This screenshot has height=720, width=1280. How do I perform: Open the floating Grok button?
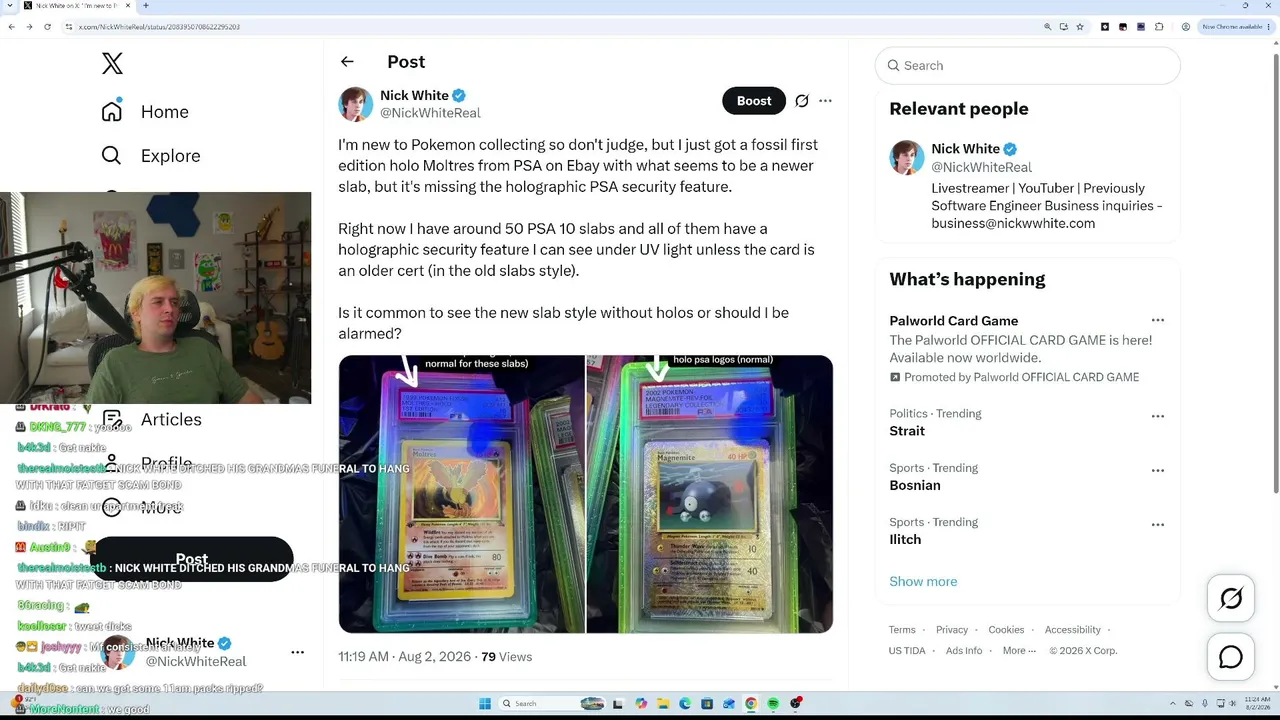(1231, 599)
